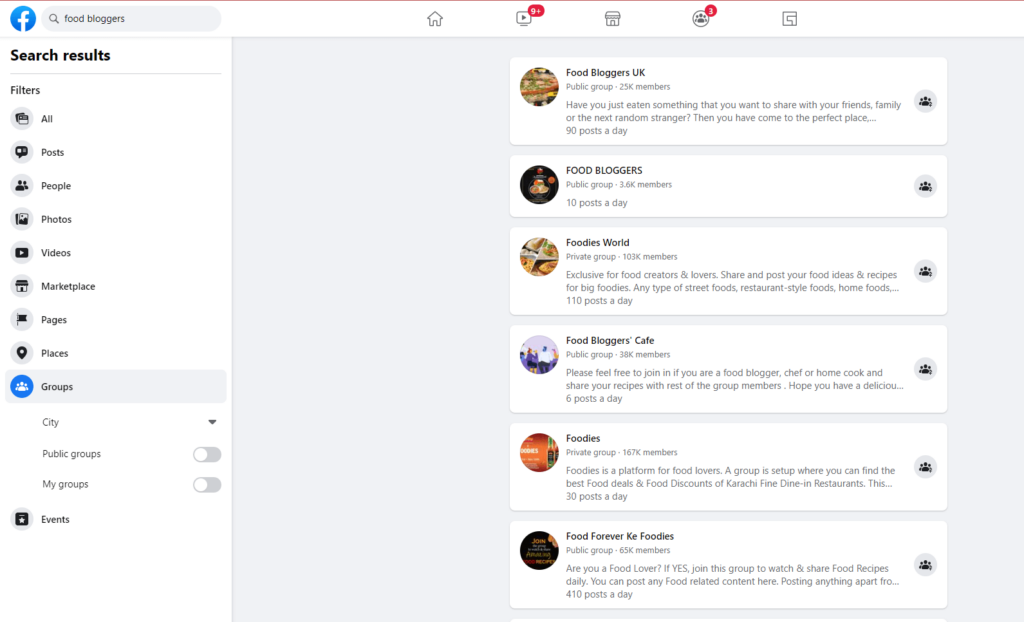Filter results by Events label
1024x622 pixels.
click(x=55, y=519)
